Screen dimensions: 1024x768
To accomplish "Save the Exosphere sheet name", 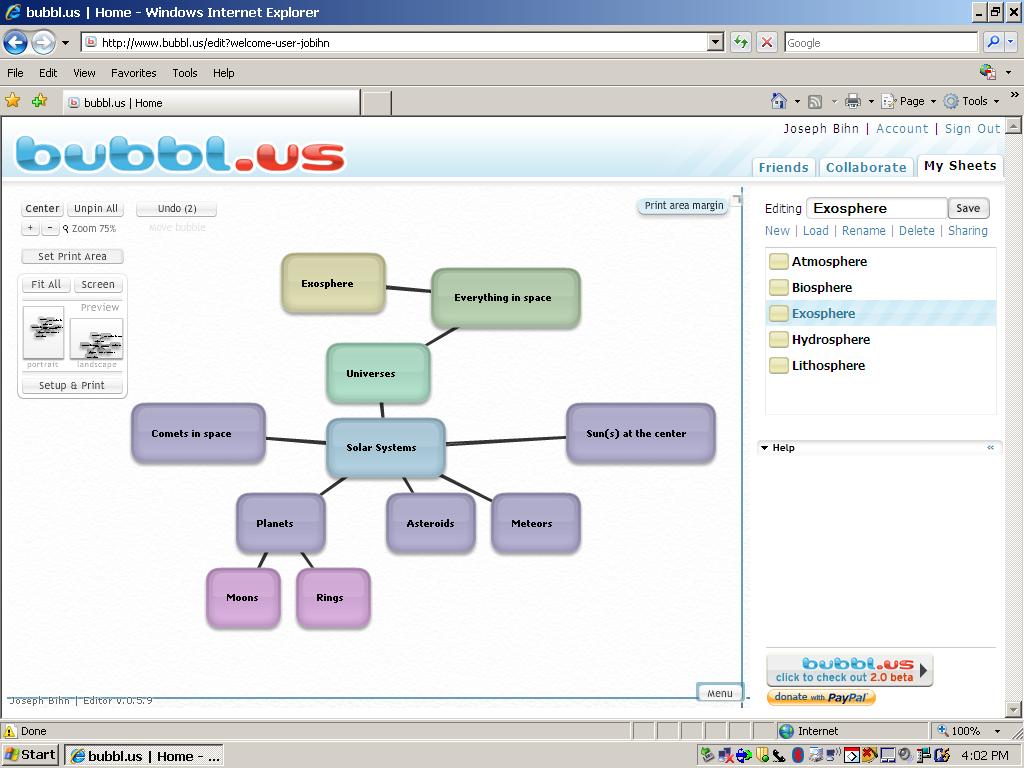I will click(x=968, y=208).
